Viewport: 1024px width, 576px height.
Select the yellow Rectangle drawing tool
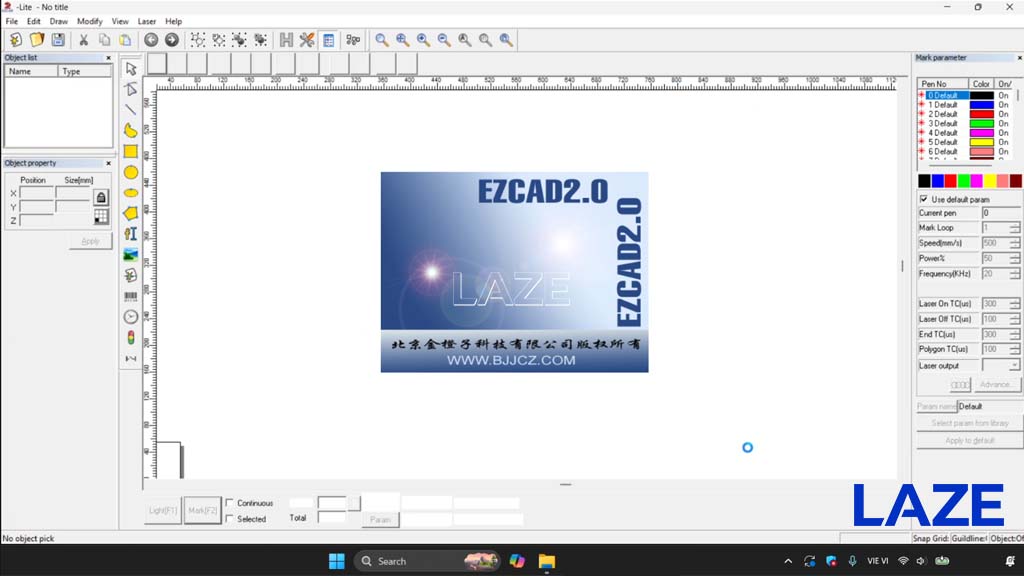[x=131, y=152]
